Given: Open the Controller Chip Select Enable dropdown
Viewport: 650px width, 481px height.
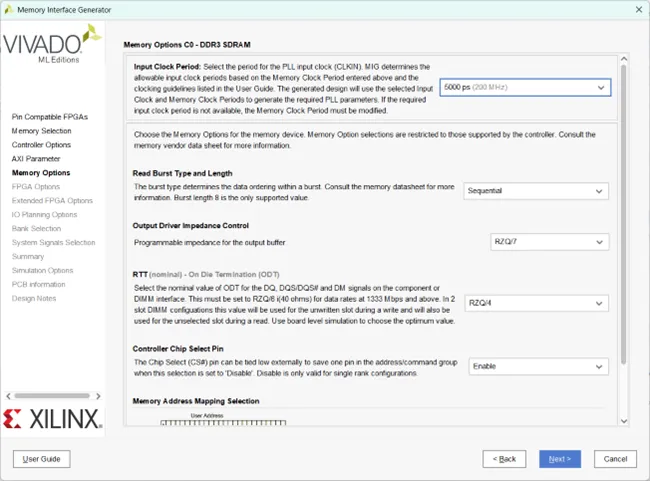Looking at the screenshot, I should click(538, 367).
